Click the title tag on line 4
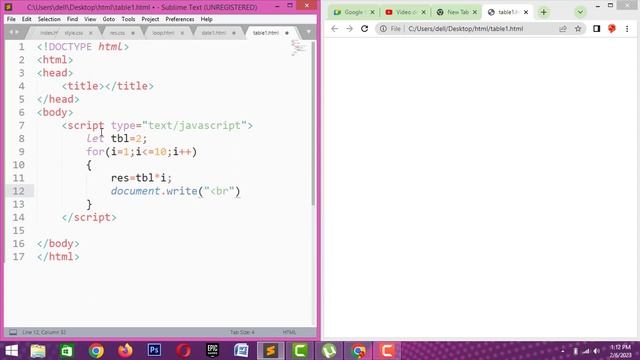The image size is (640, 360). click(108, 86)
